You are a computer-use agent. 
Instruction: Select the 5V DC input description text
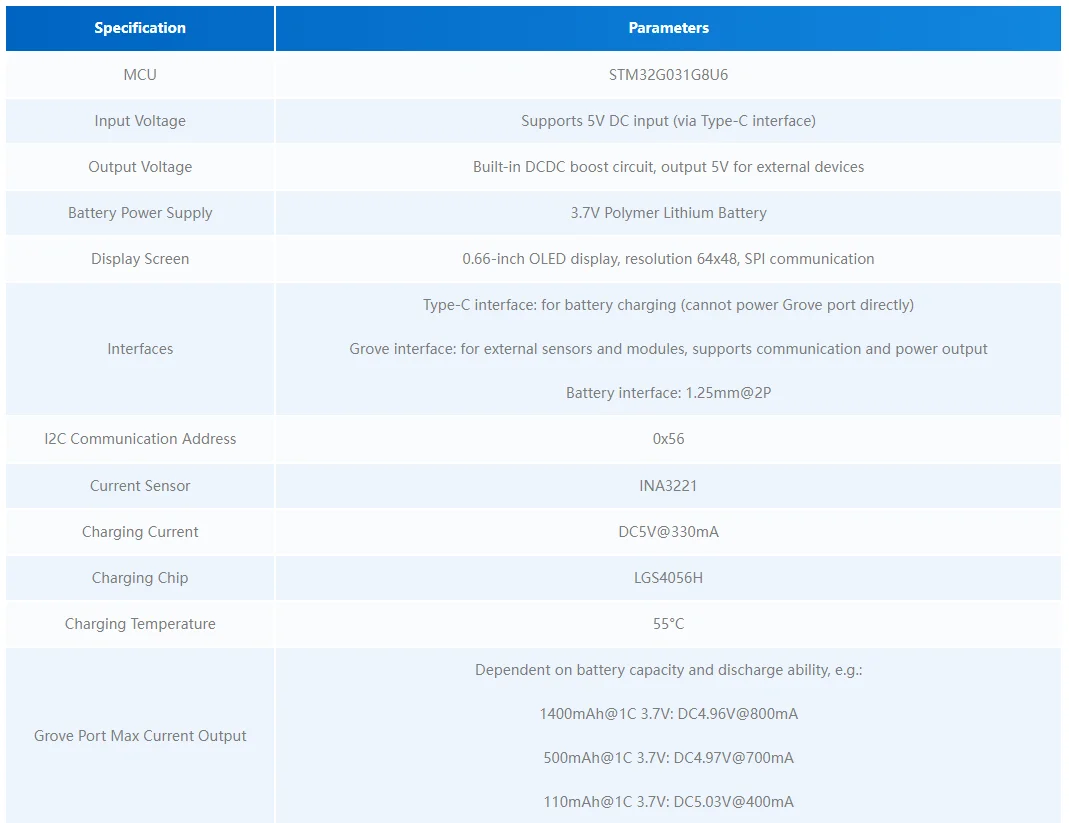(668, 121)
